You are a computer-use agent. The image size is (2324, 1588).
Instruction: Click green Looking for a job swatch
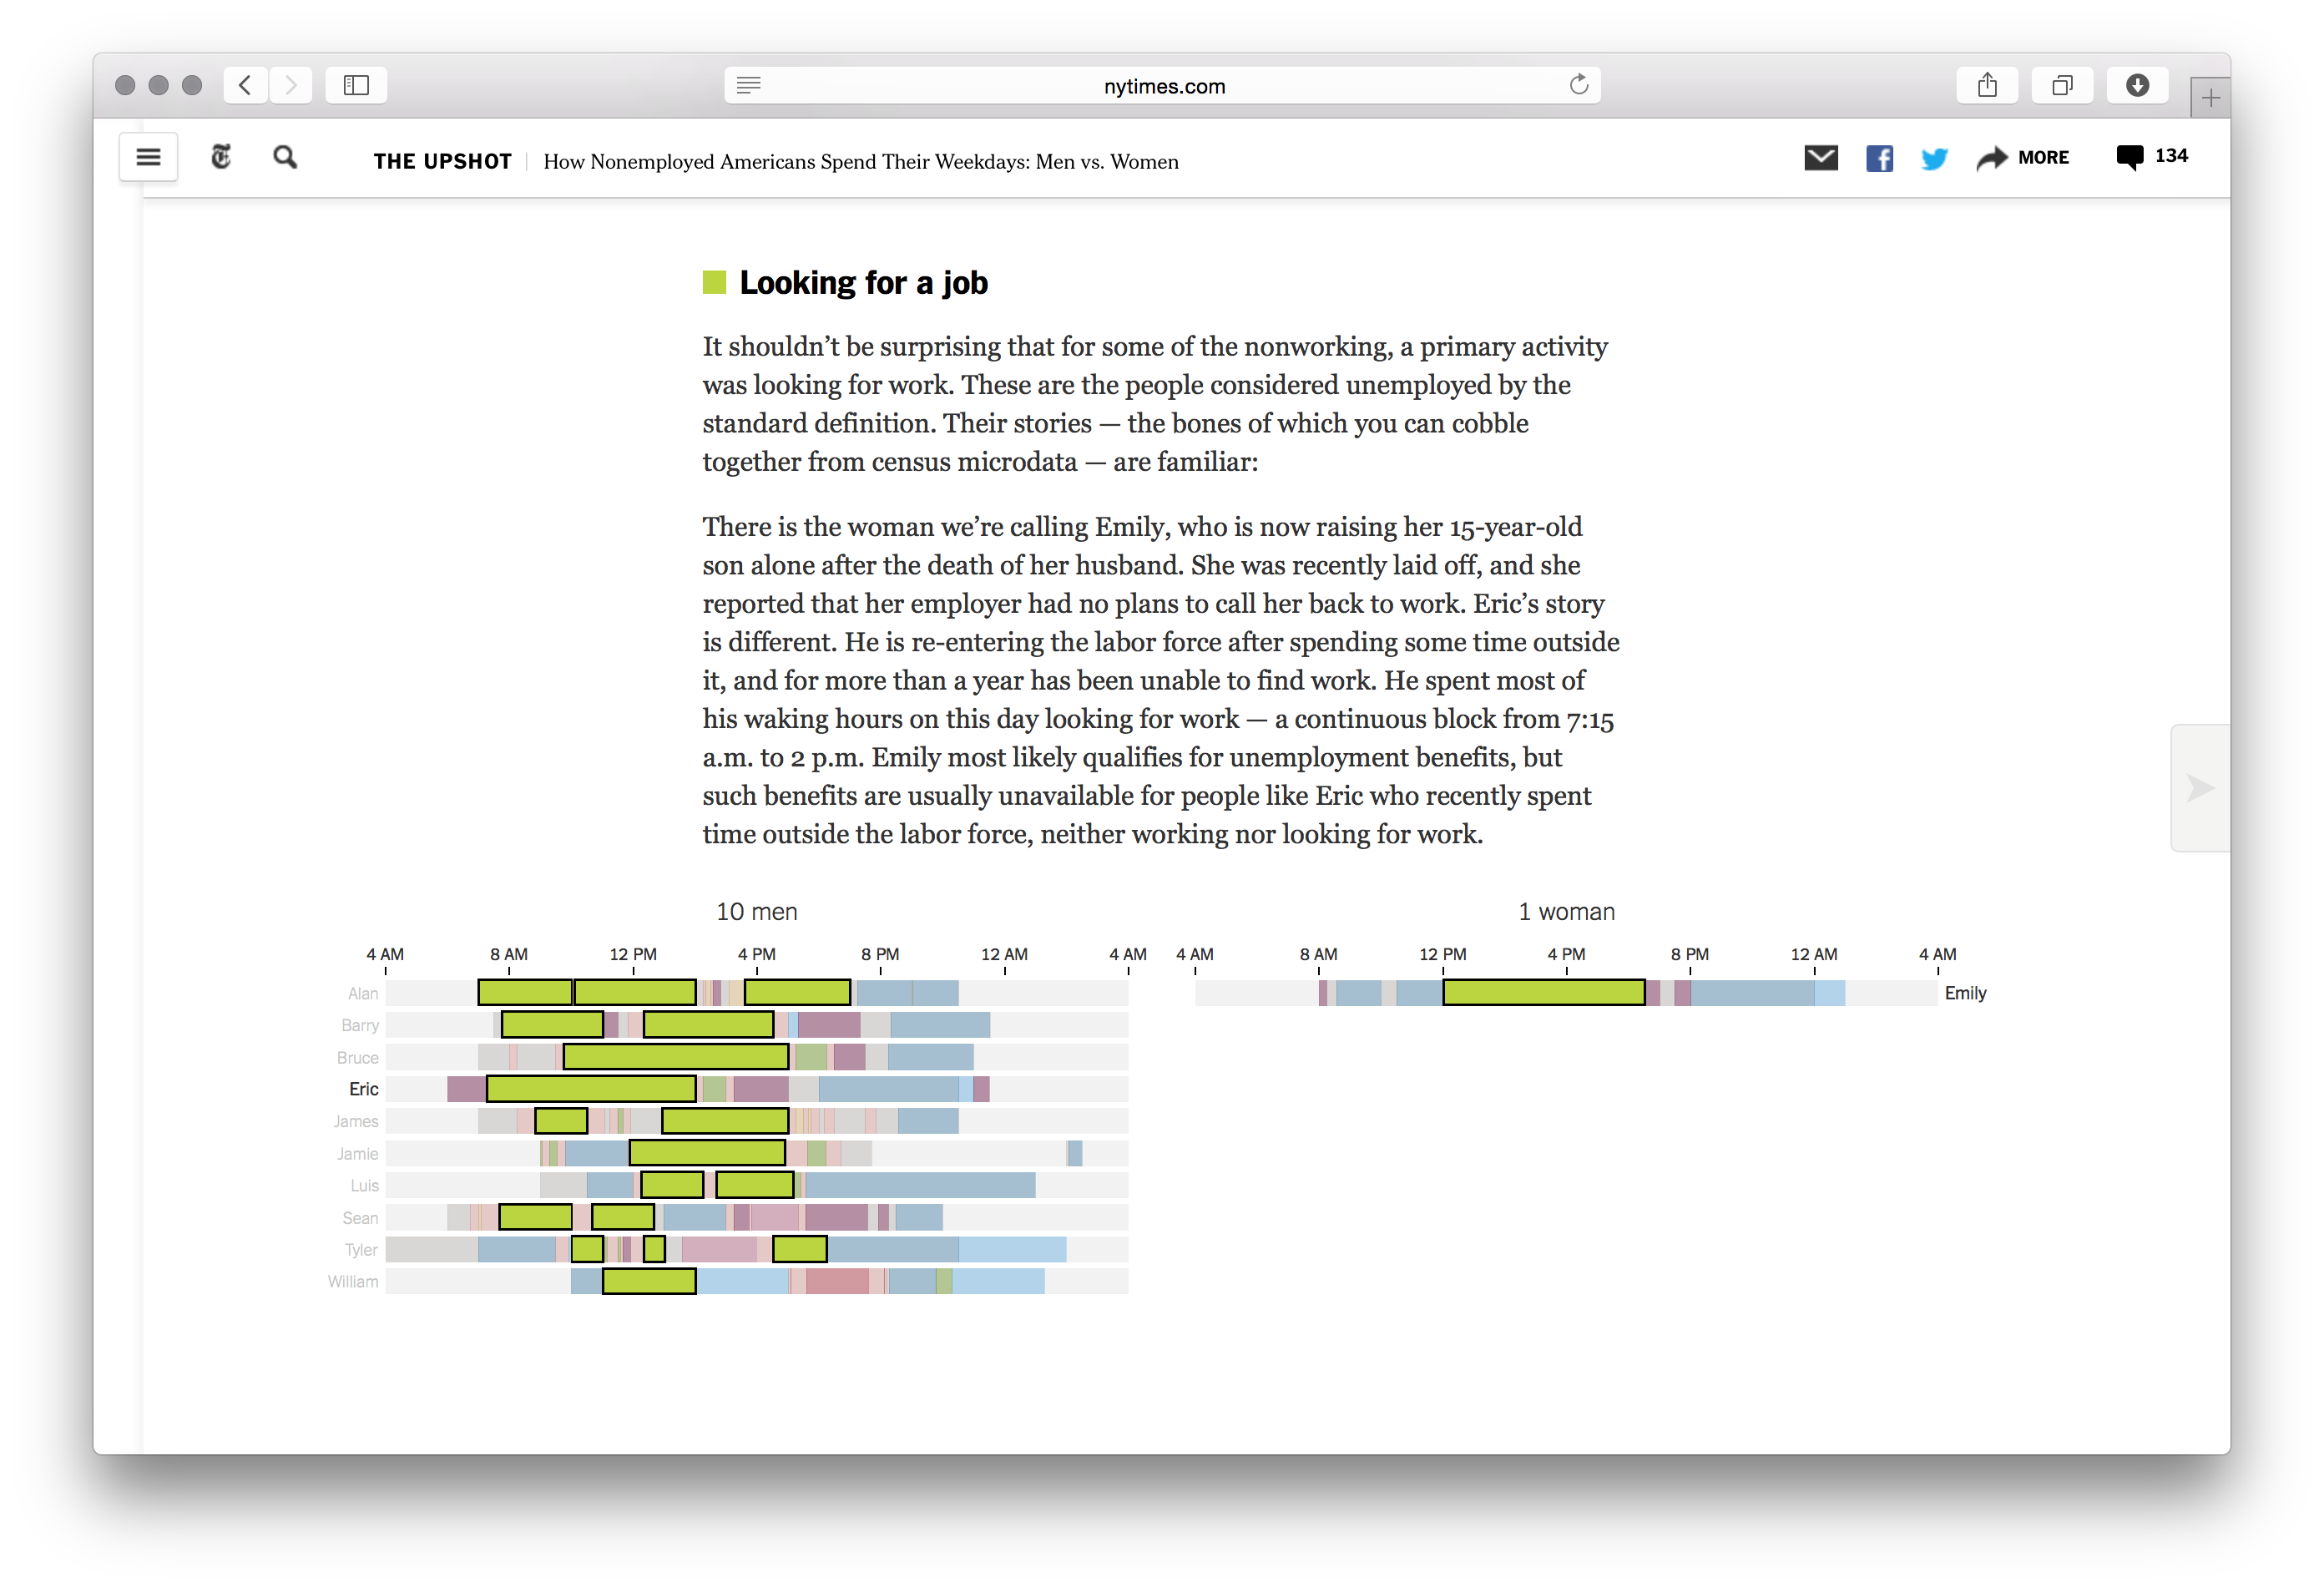click(714, 282)
